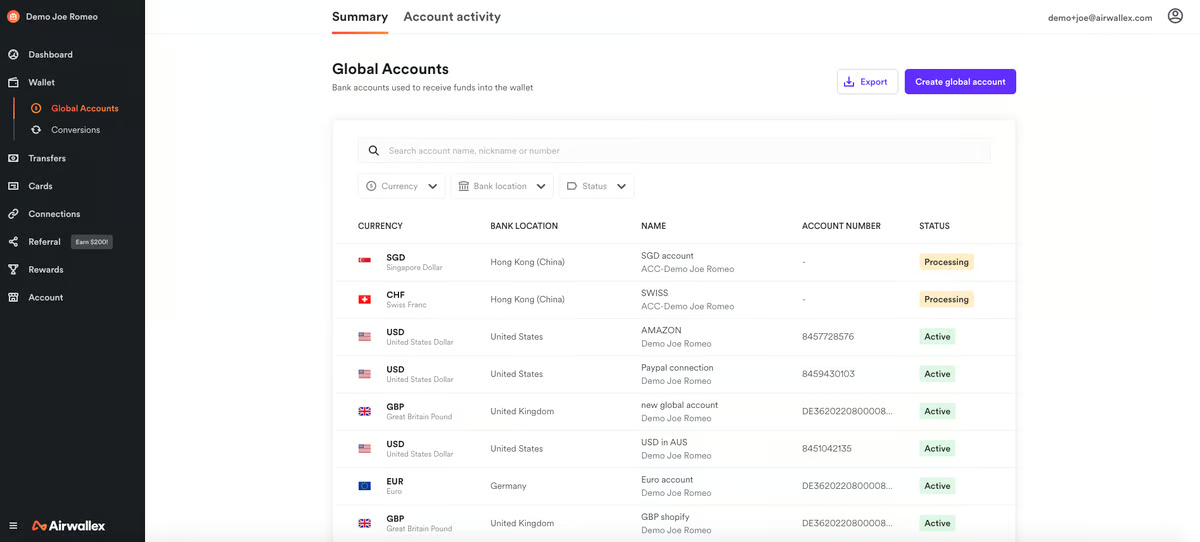This screenshot has height=542, width=1200.
Task: Click the Demo Joe Romeo orange account icon
Action: coord(13,16)
